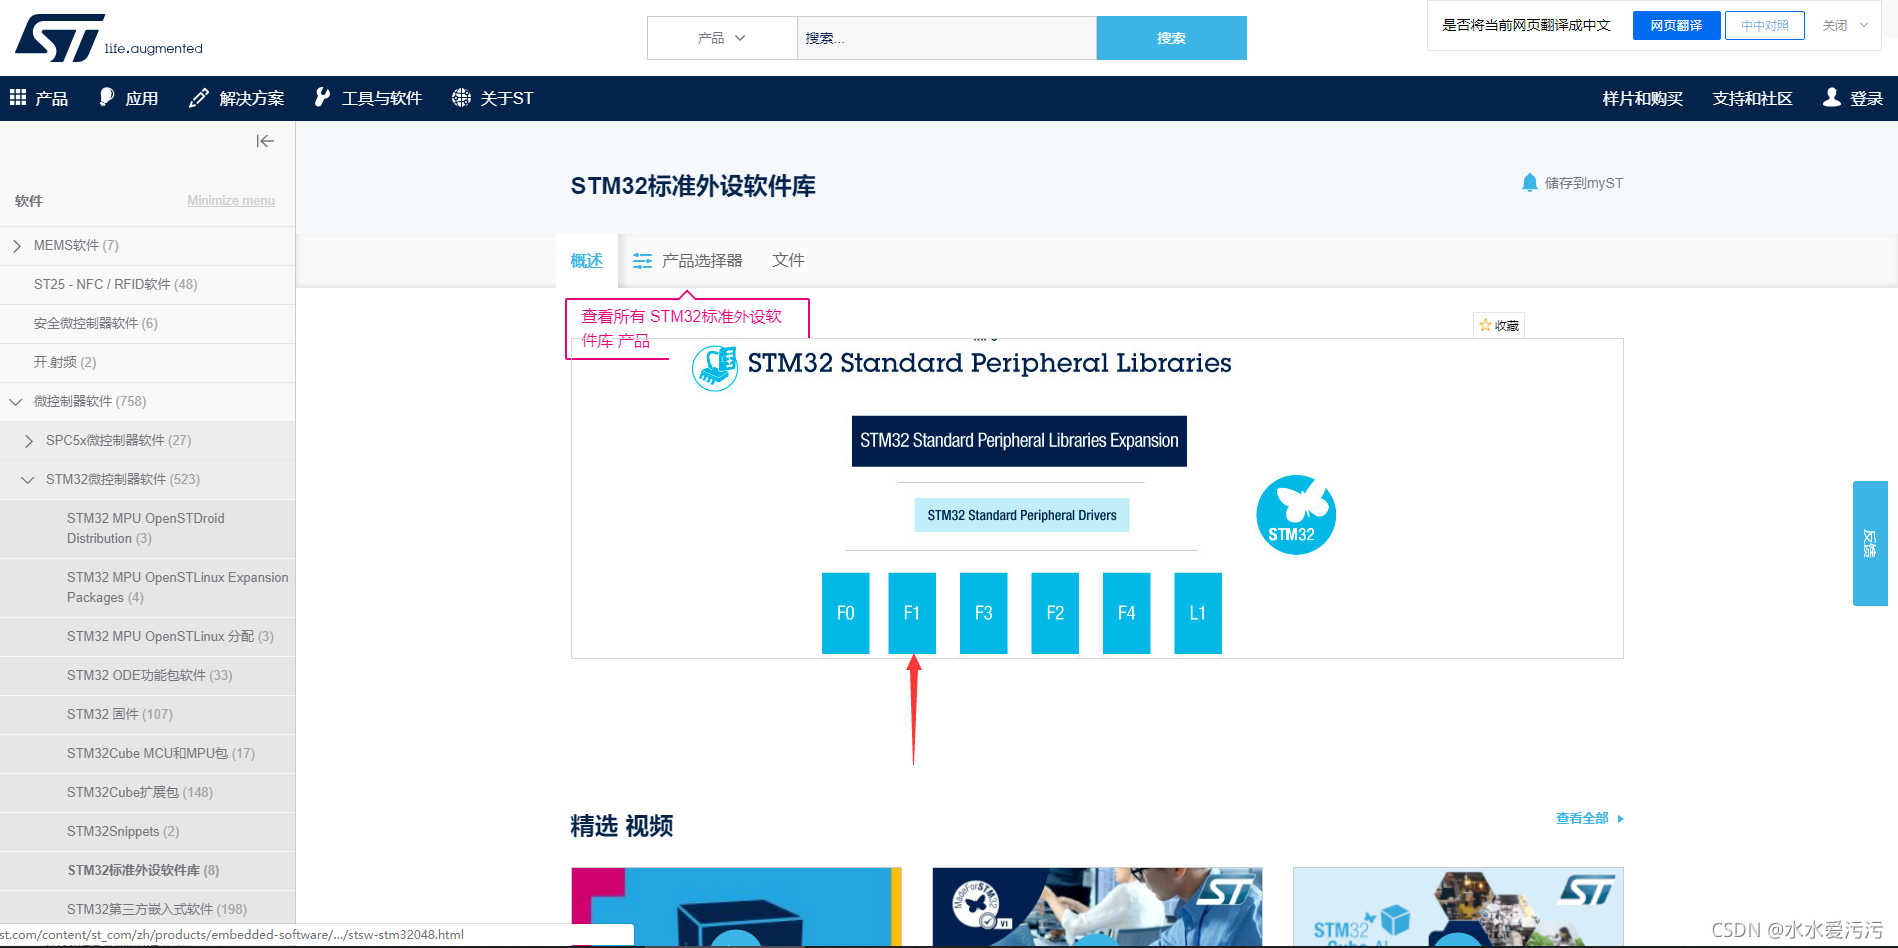The width and height of the screenshot is (1898, 948).
Task: Click the software library icon beside the title
Action: click(x=715, y=368)
